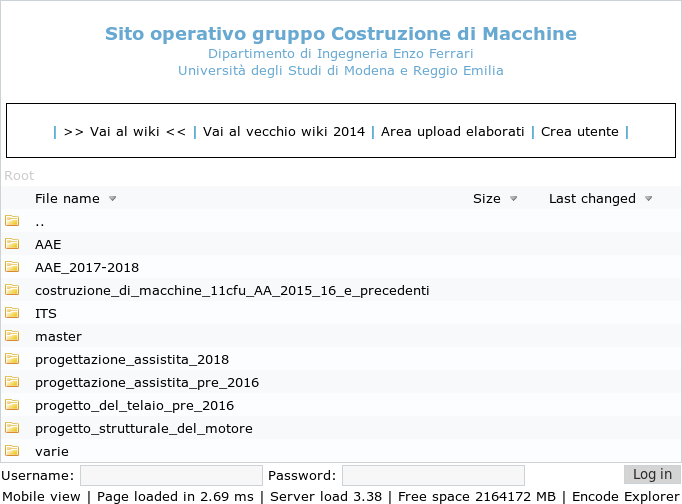Click the ITS folder icon
The height and width of the screenshot is (504, 682).
click(x=12, y=313)
